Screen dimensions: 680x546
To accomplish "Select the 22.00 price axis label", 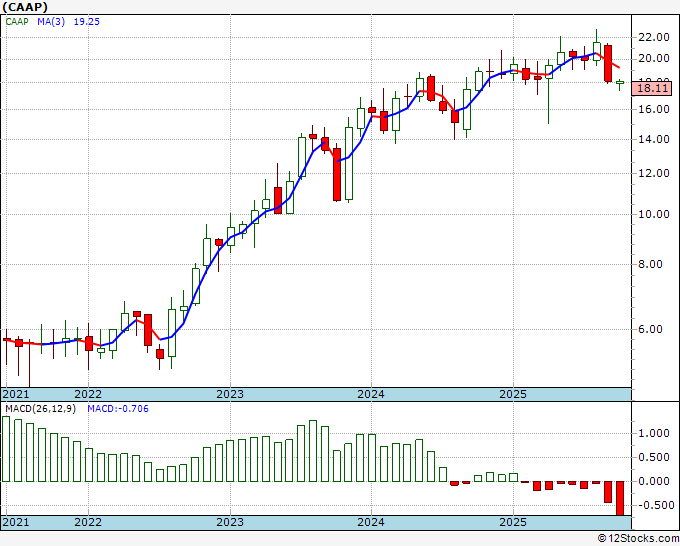I will click(x=654, y=37).
